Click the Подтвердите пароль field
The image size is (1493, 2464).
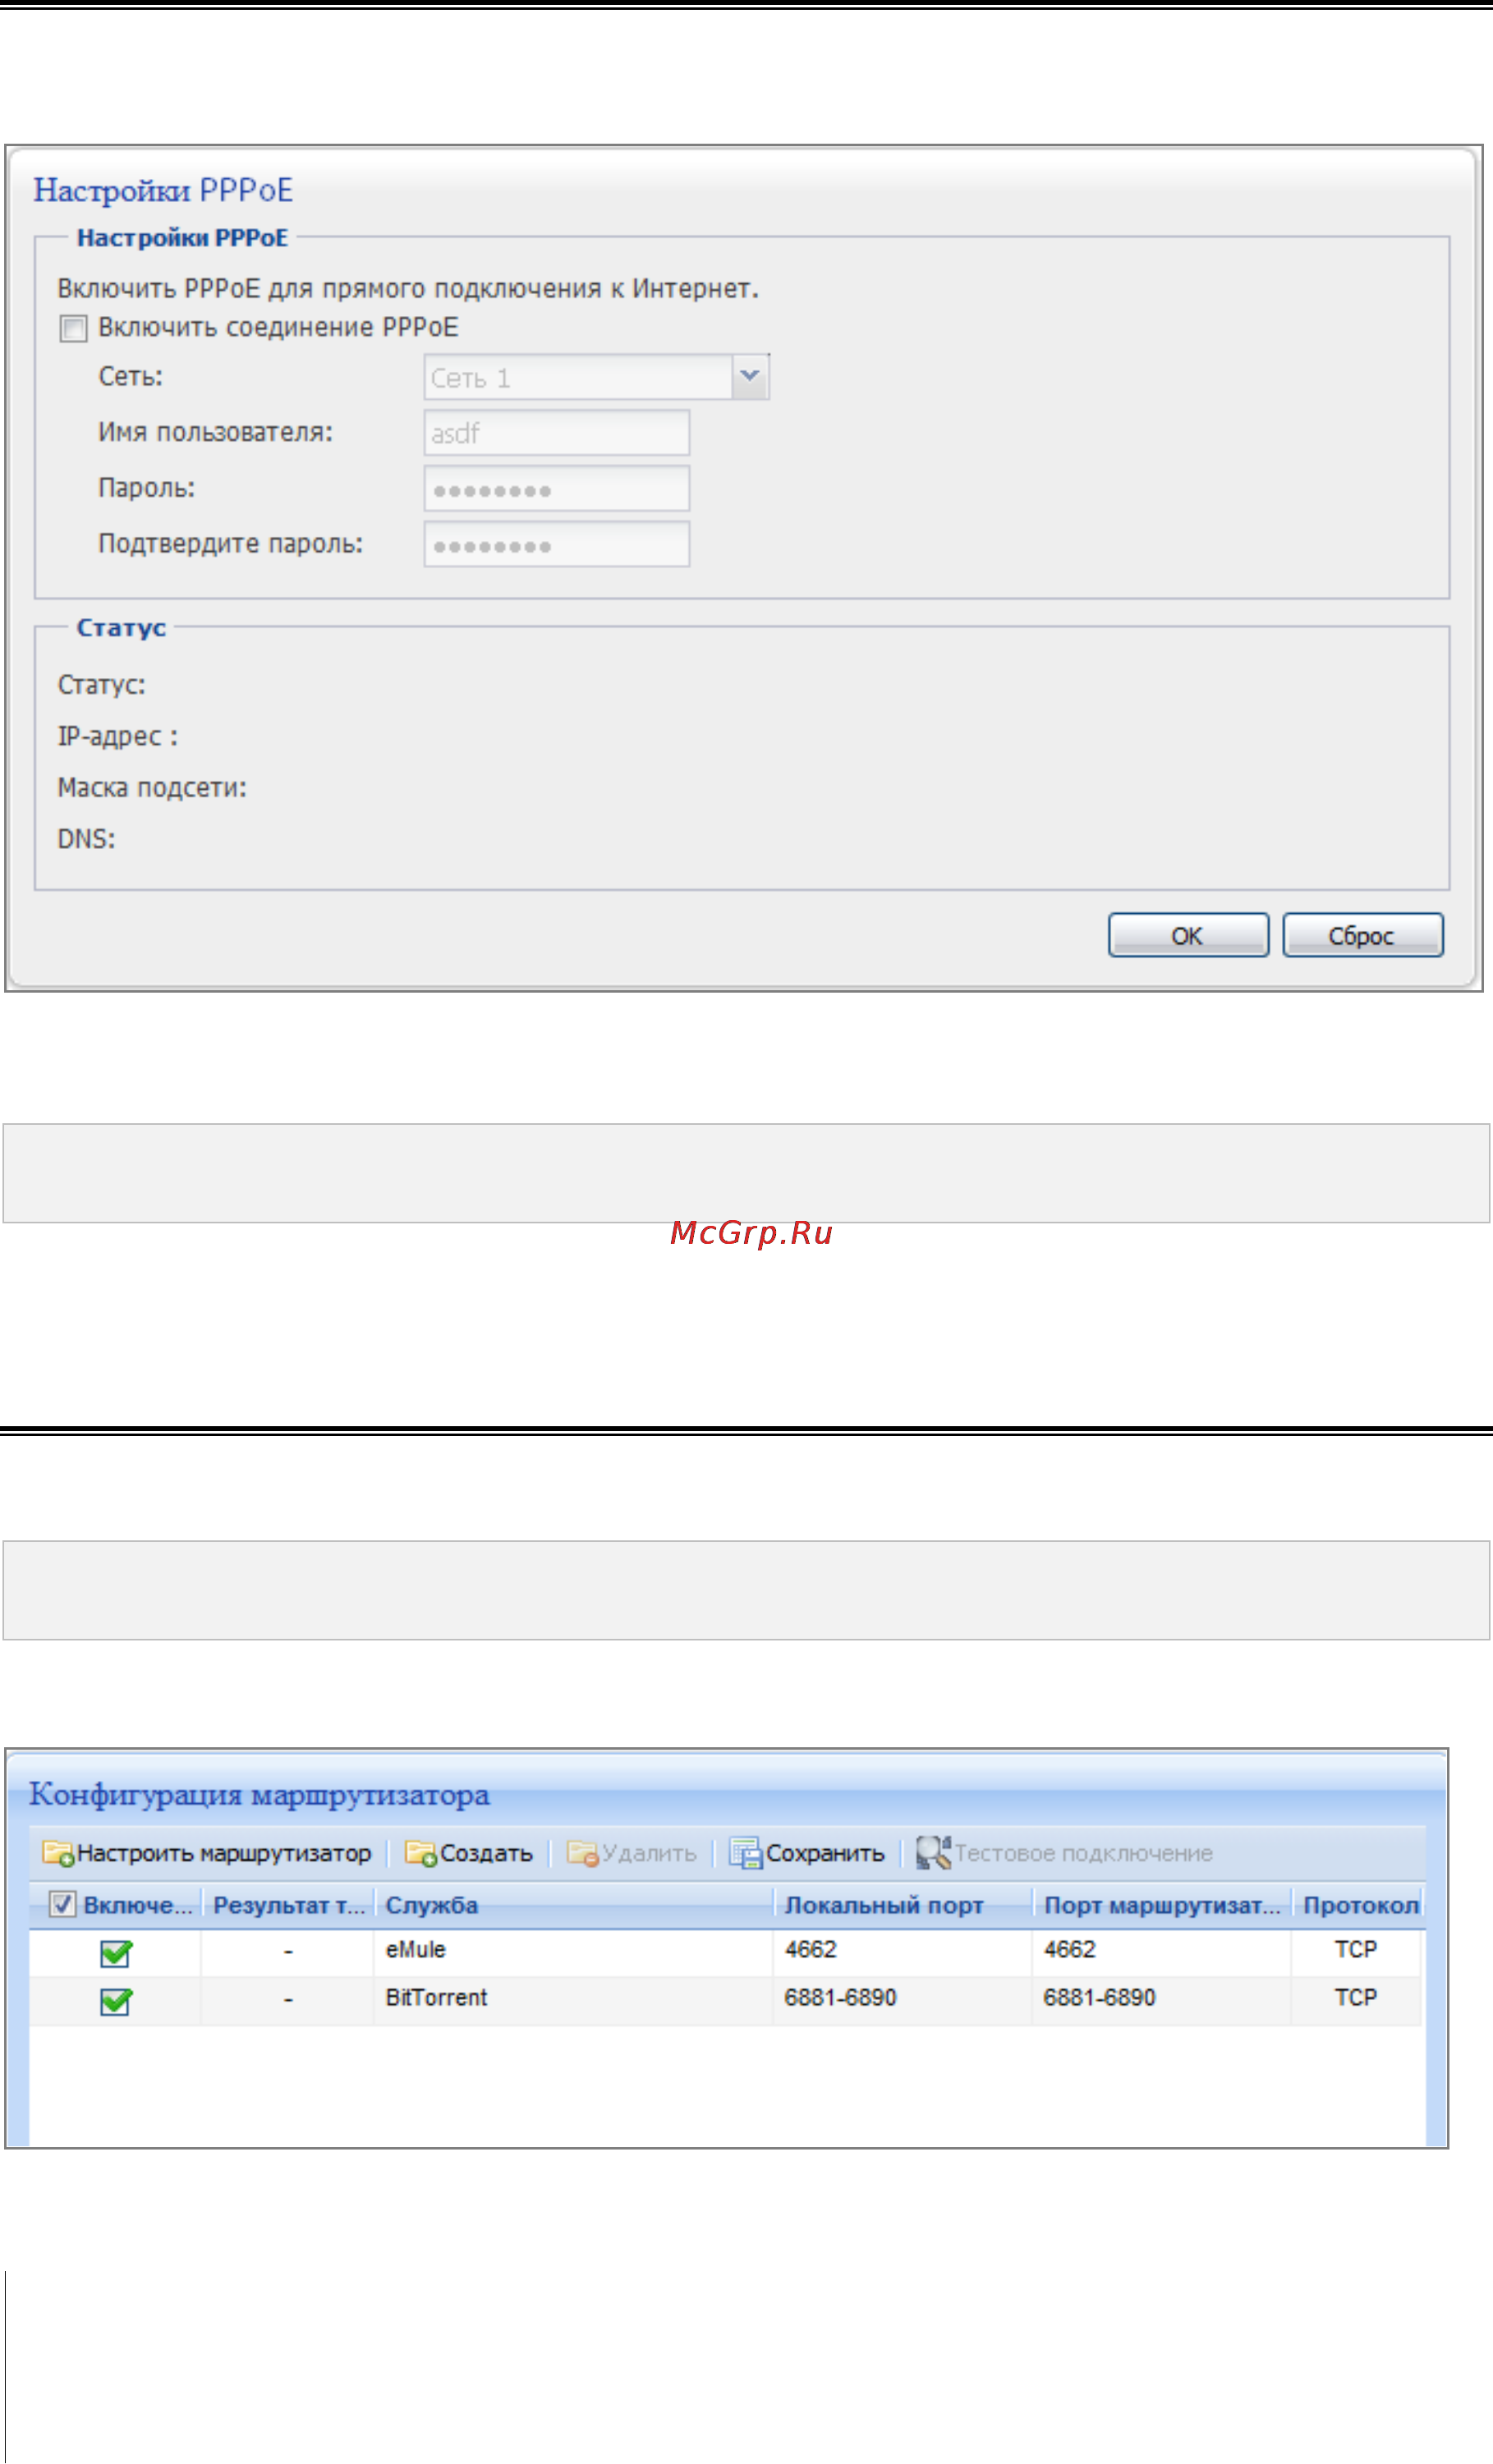coord(556,544)
